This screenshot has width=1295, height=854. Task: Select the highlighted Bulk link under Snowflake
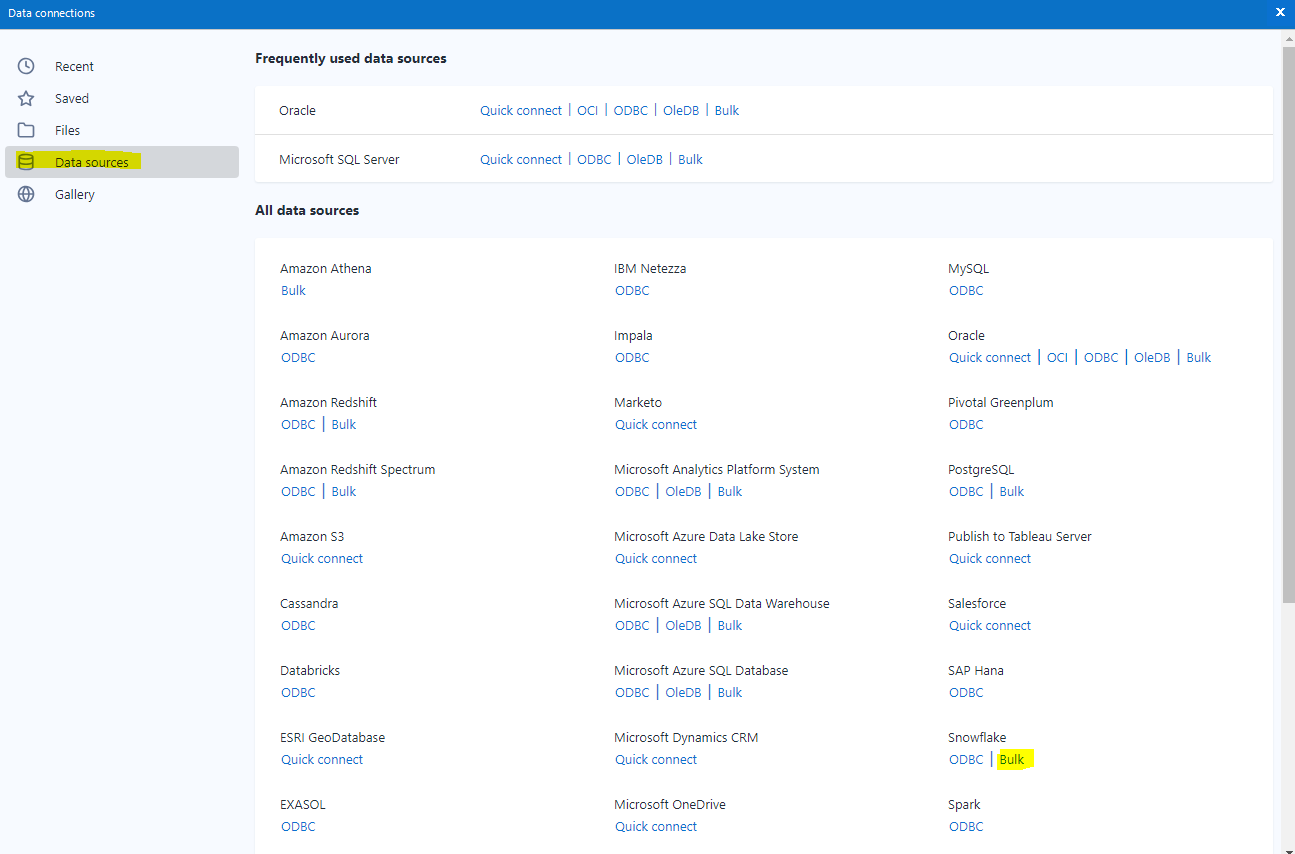[1012, 759]
